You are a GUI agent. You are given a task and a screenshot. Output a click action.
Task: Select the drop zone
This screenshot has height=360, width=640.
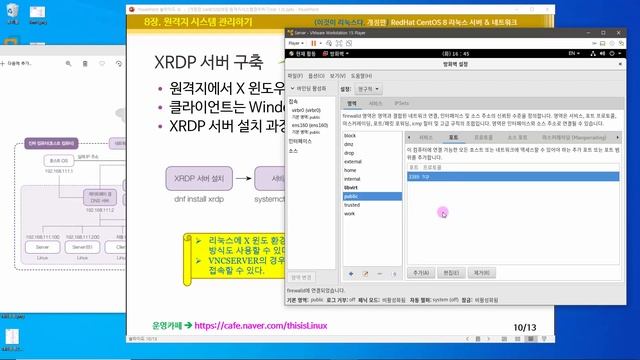[372, 153]
